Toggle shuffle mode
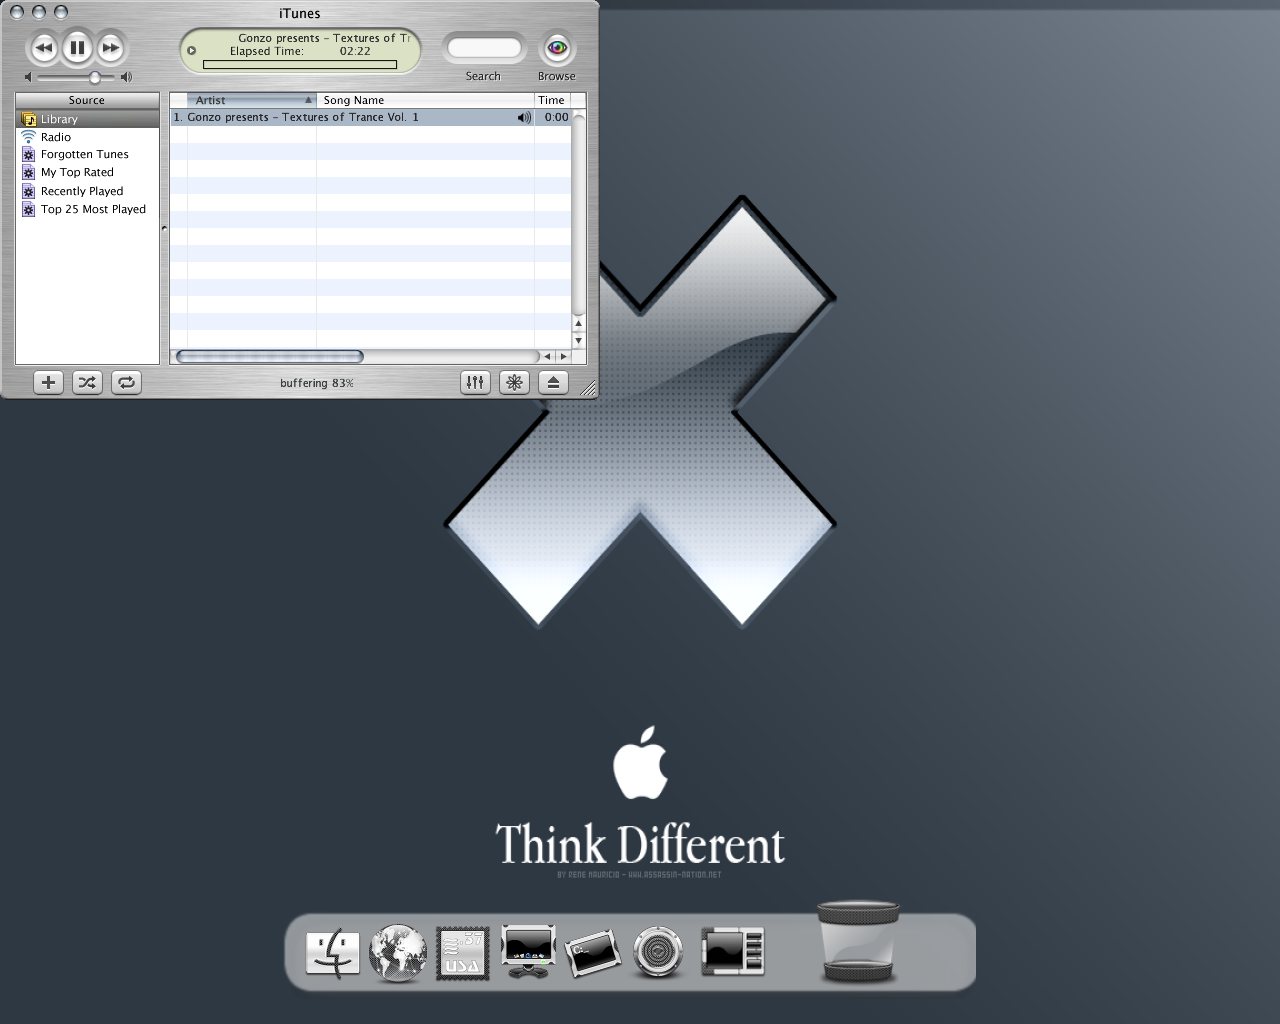The height and width of the screenshot is (1024, 1280). (x=87, y=382)
